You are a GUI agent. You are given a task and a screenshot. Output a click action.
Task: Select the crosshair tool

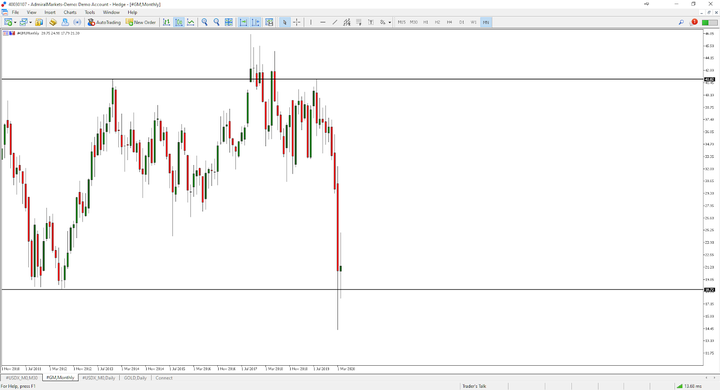297,22
